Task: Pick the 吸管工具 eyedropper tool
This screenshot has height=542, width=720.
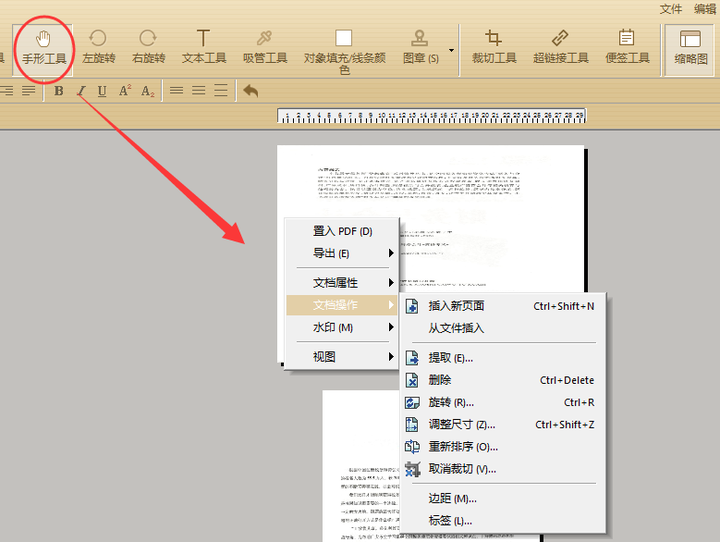Action: pyautogui.click(x=264, y=47)
